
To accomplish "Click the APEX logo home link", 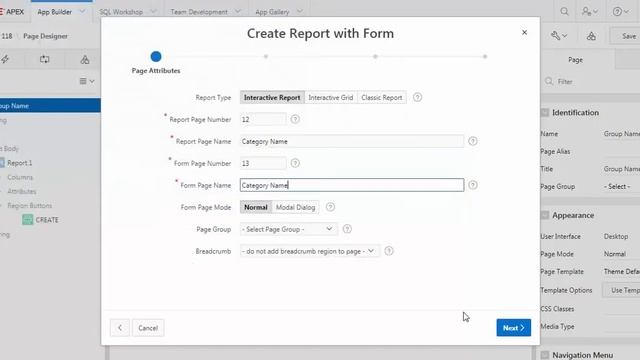I will click(x=12, y=12).
